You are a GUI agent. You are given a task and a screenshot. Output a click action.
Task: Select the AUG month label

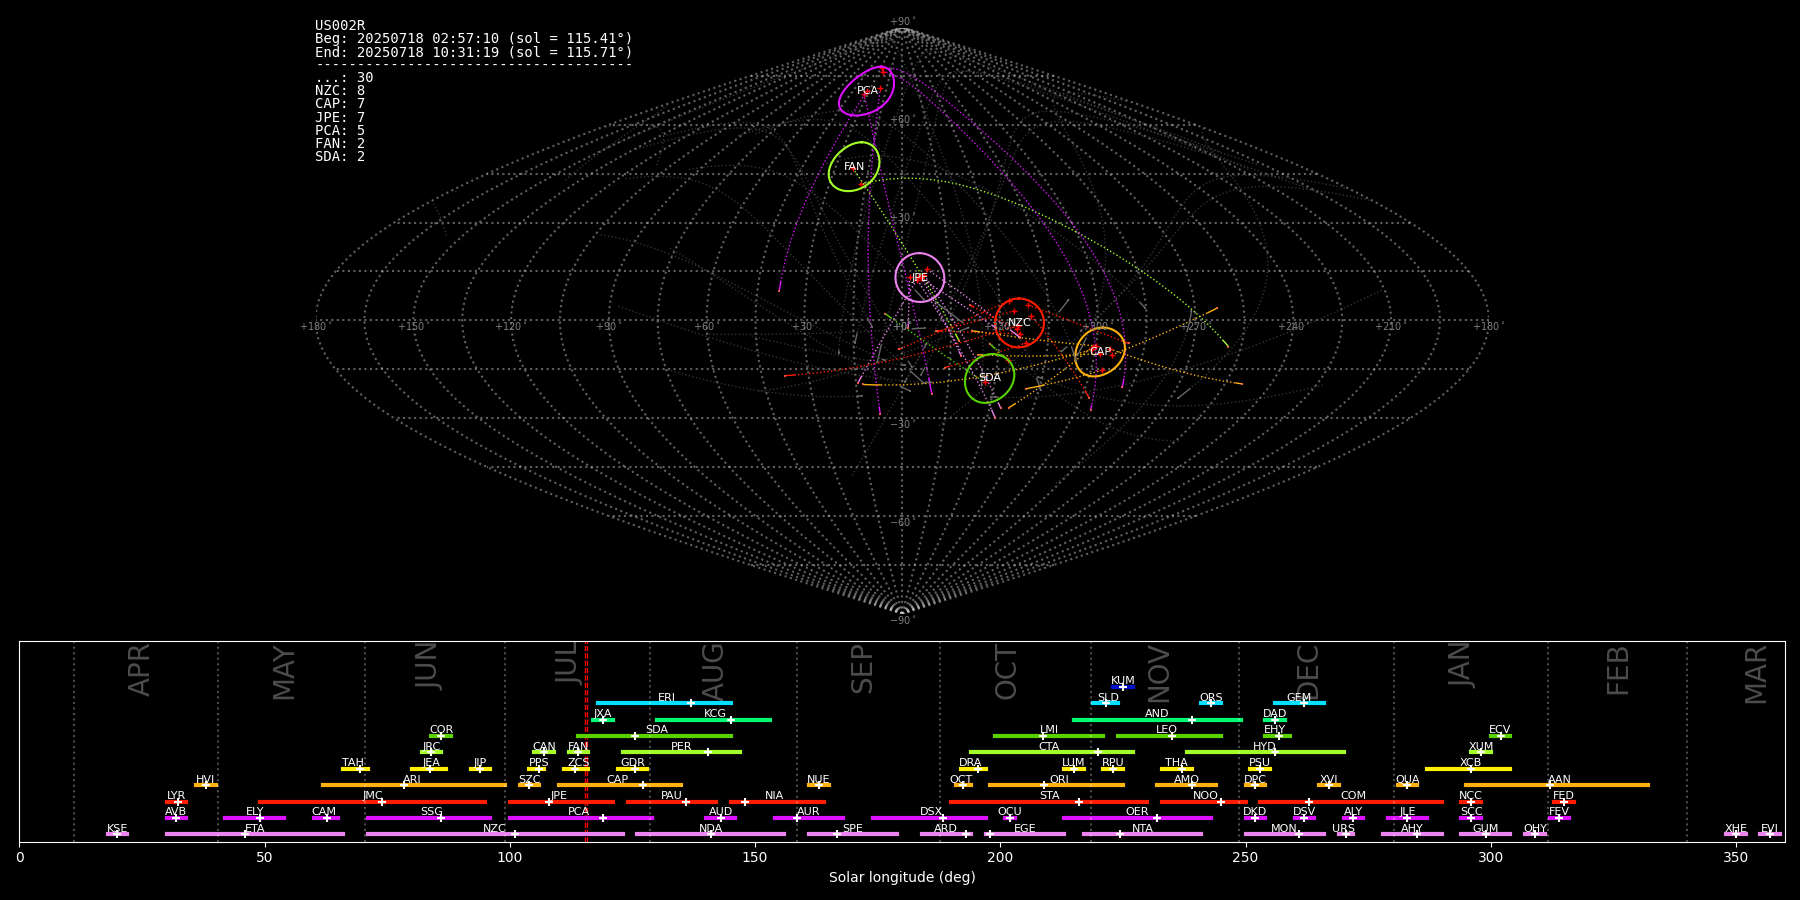pyautogui.click(x=713, y=672)
